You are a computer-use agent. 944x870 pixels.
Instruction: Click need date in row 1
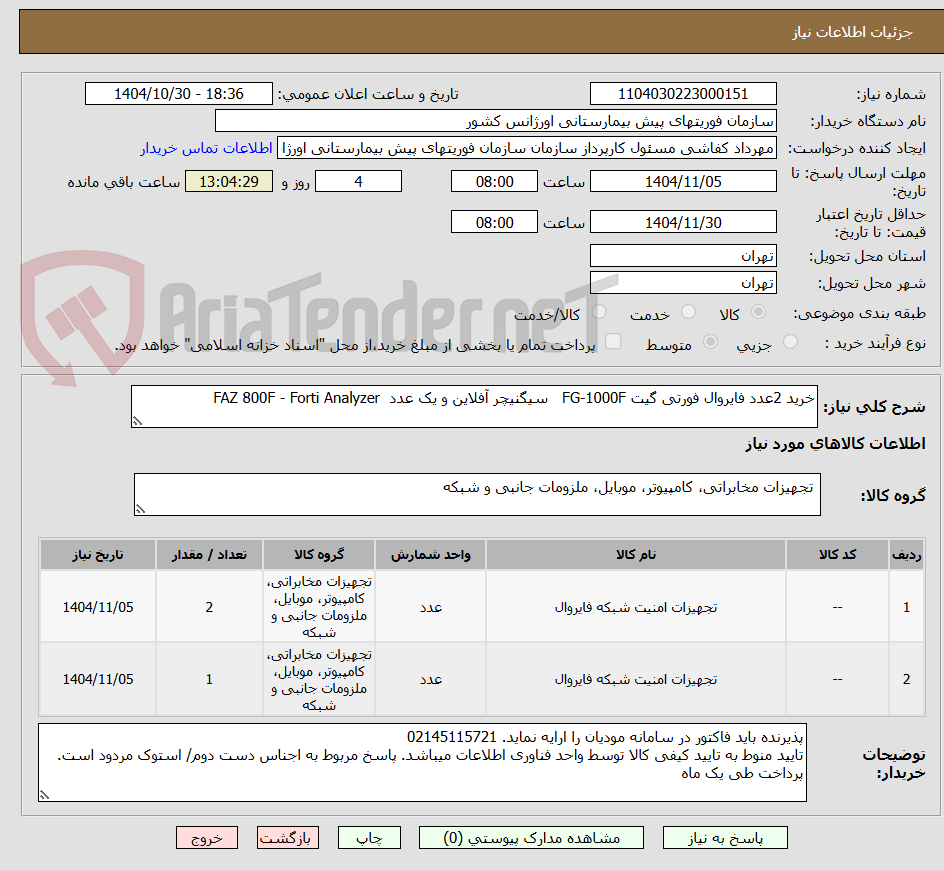98,607
